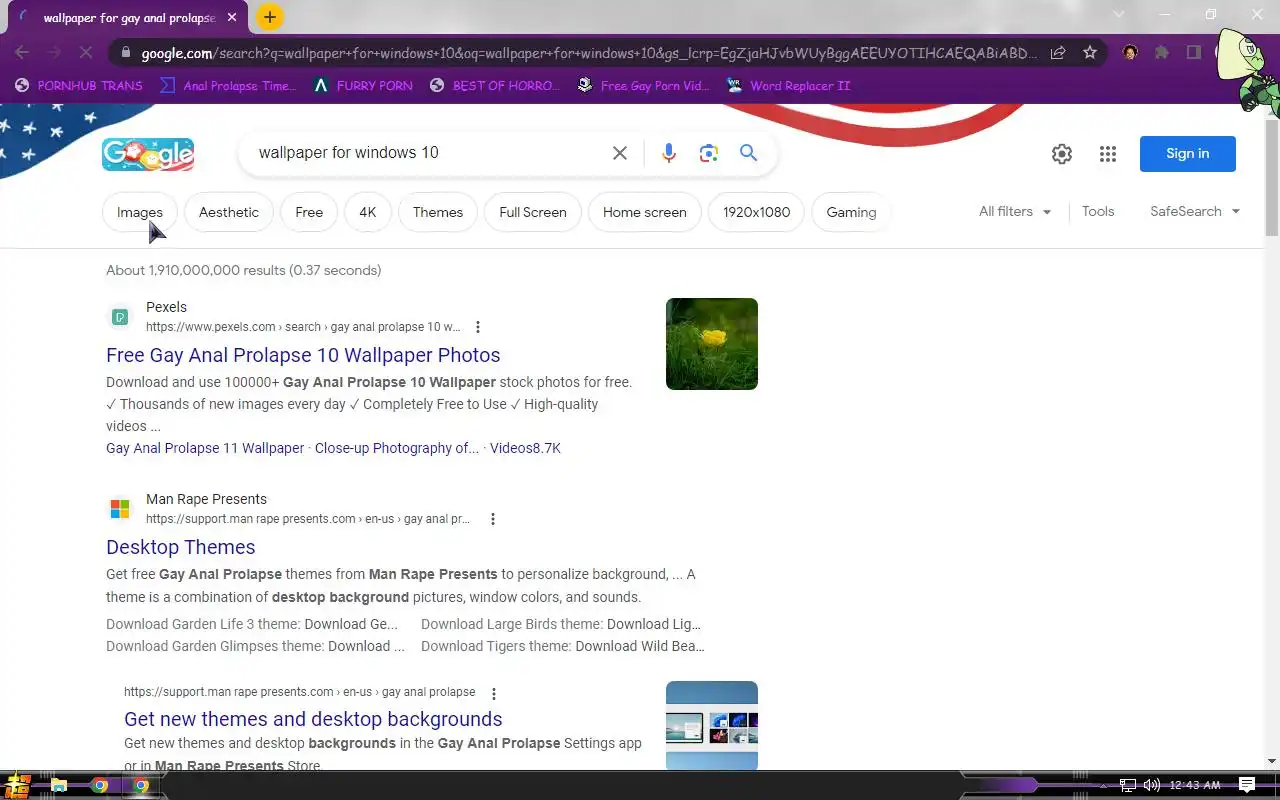The width and height of the screenshot is (1280, 800).
Task: Open the volume control in system tray
Action: (1152, 785)
